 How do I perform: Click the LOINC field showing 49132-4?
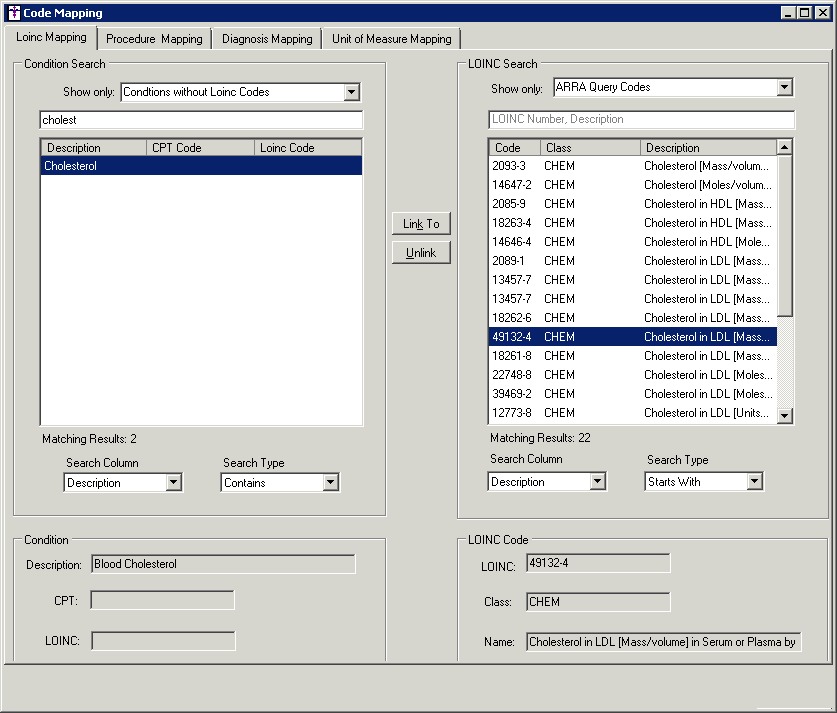[598, 563]
